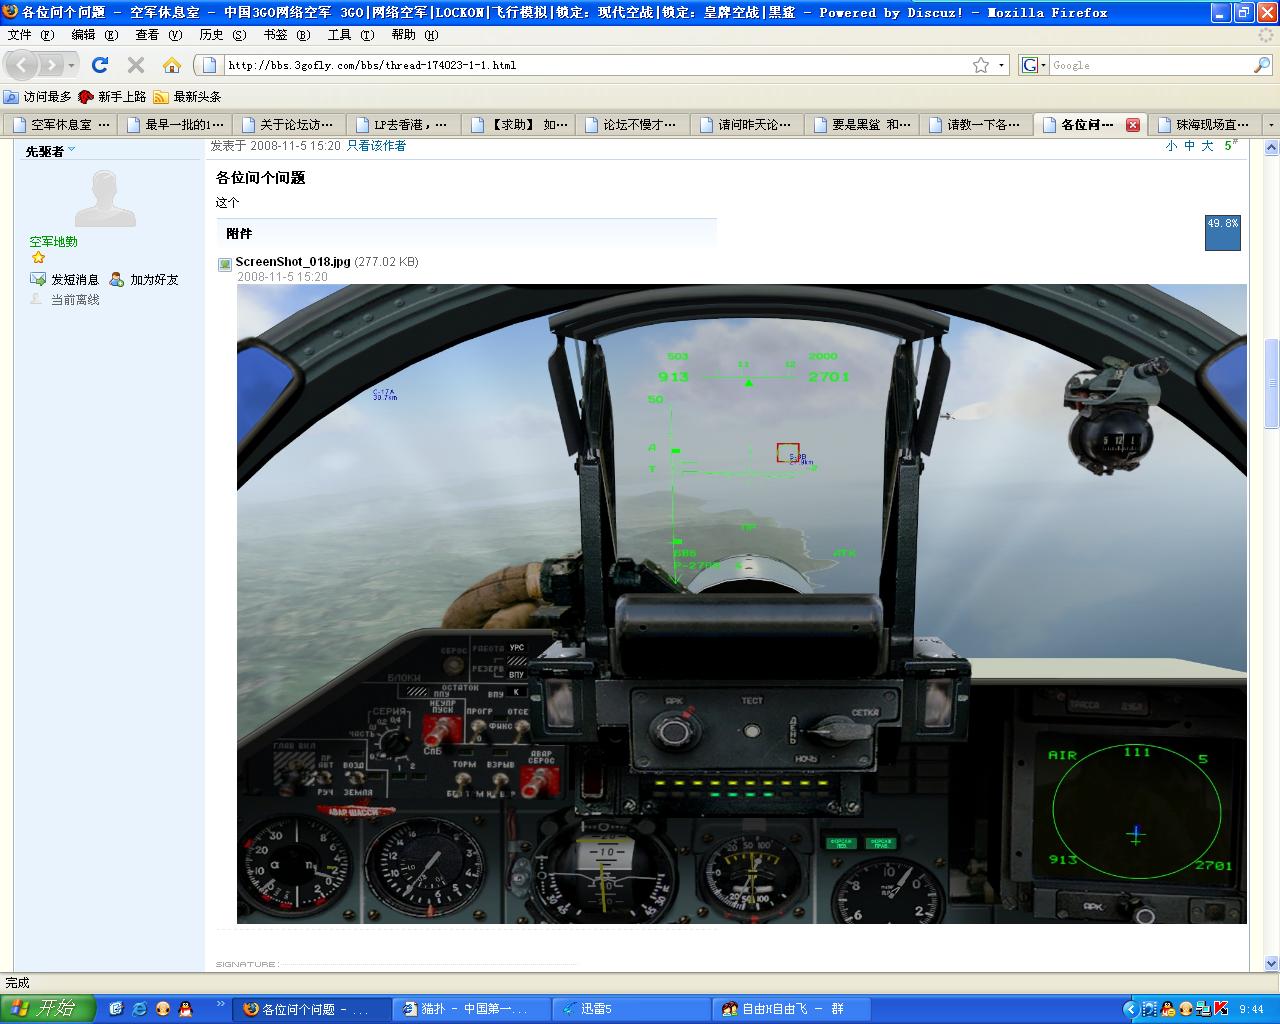Open recent history dropdown beside Forward
1280x1024 pixels.
click(71, 65)
